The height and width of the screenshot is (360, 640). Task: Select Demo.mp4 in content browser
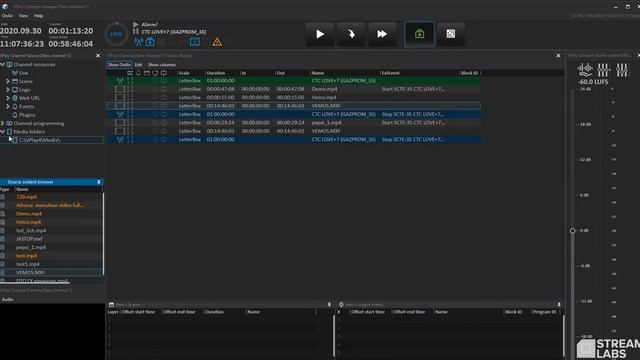[x=29, y=214]
